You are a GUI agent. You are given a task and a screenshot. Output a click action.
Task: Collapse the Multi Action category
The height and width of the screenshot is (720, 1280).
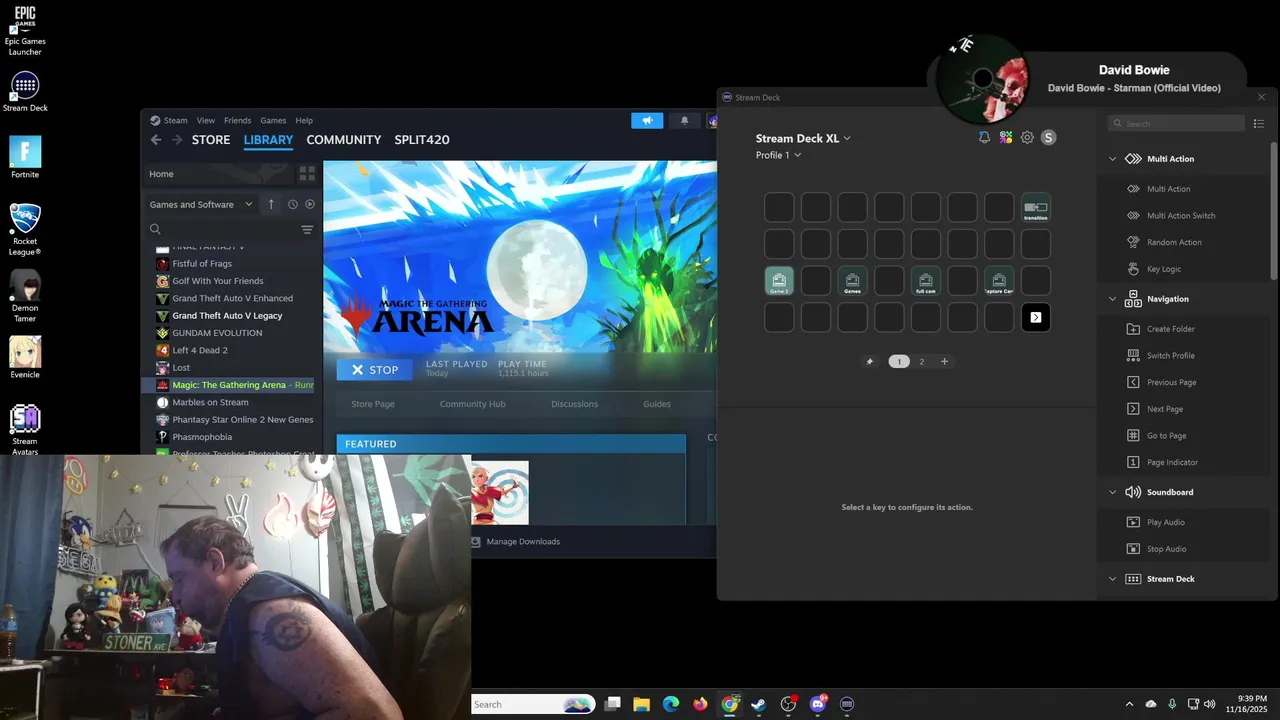click(x=1112, y=159)
